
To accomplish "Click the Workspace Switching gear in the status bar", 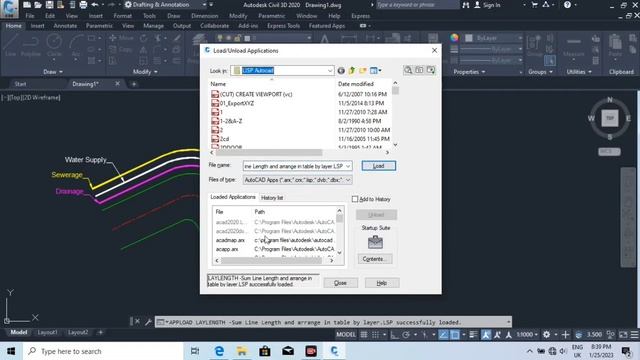I will tap(547, 335).
